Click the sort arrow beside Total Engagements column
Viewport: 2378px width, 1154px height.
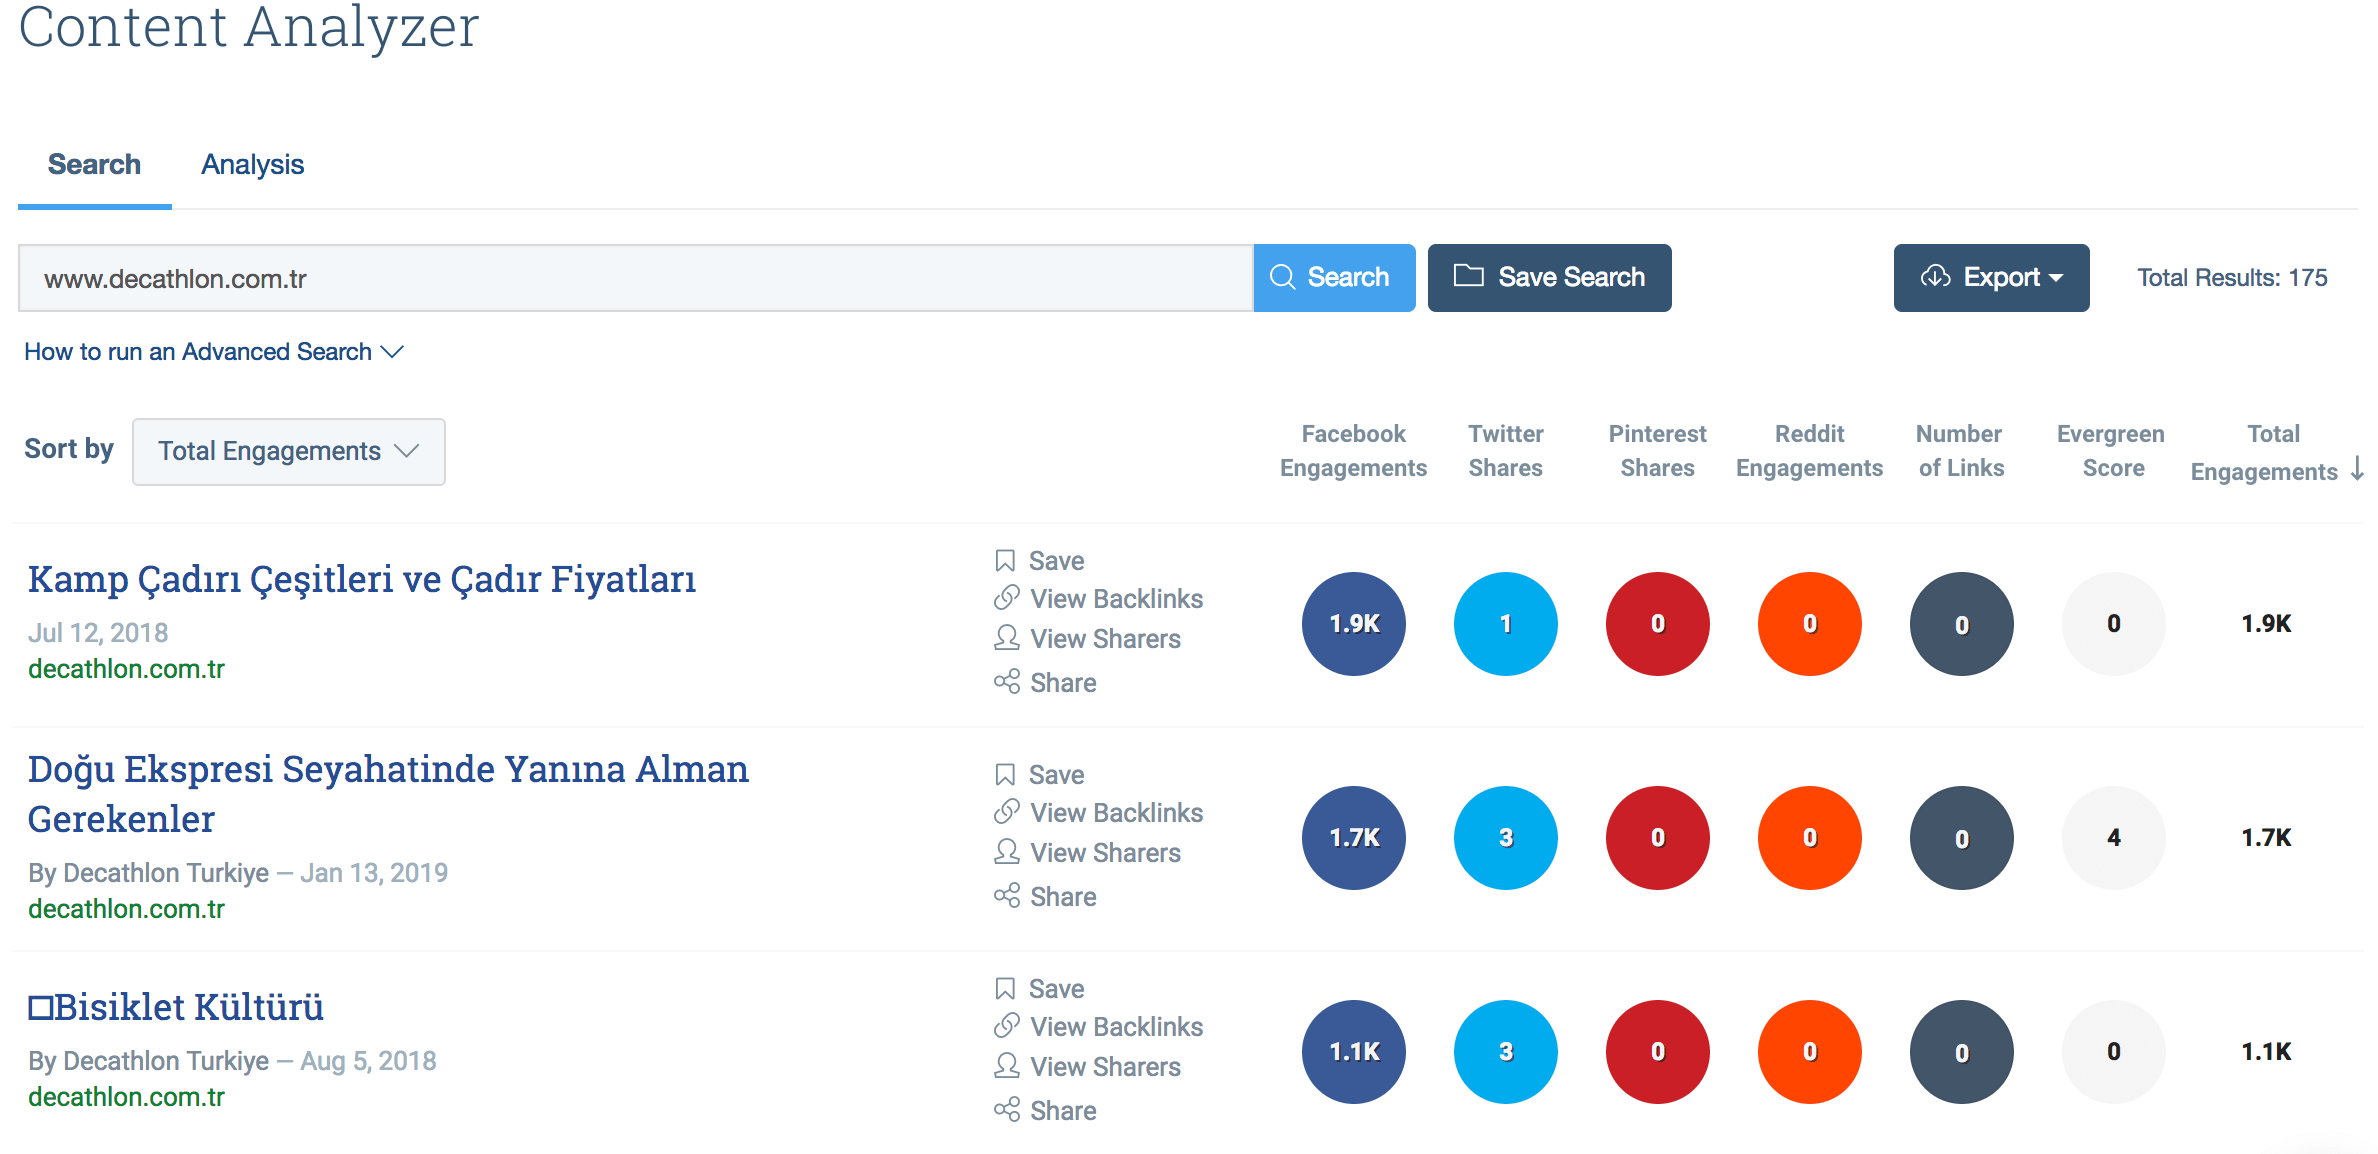2357,469
